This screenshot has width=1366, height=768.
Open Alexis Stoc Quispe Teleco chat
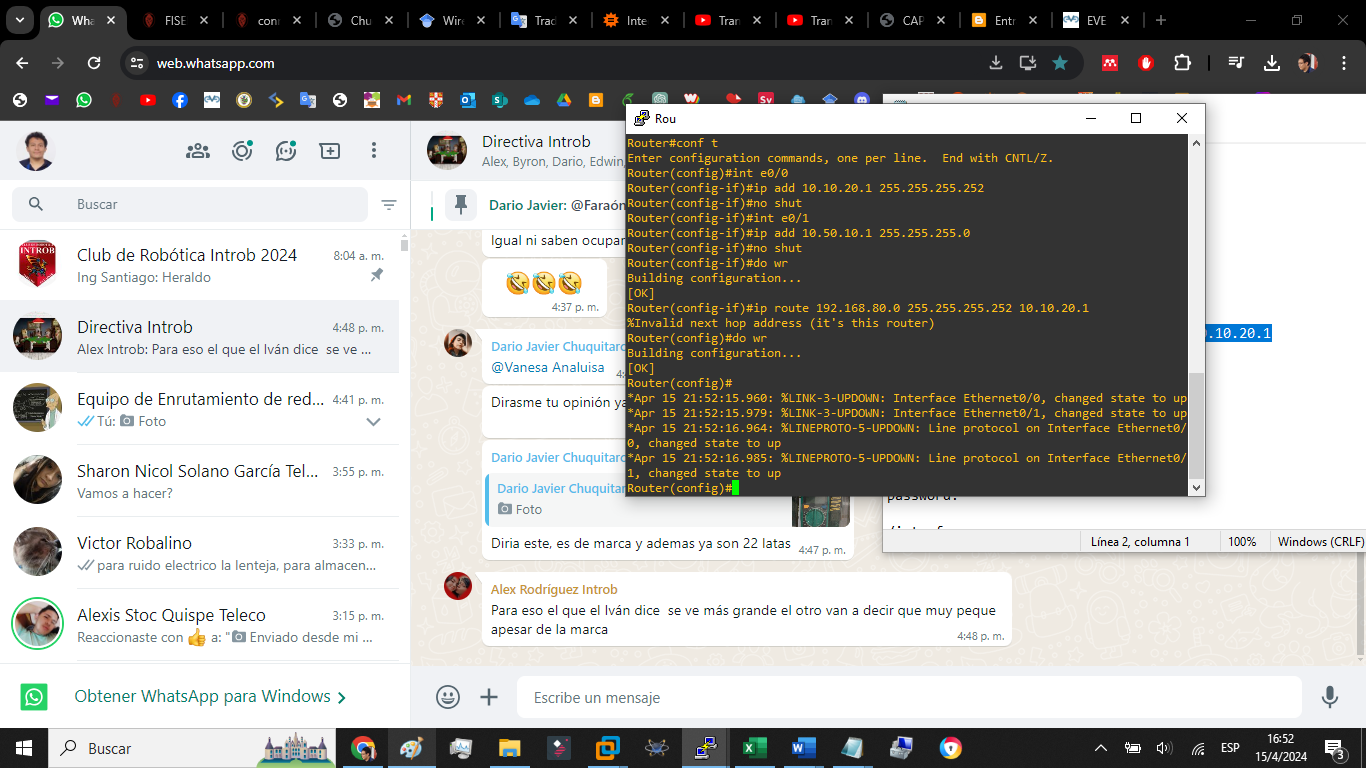click(x=200, y=626)
